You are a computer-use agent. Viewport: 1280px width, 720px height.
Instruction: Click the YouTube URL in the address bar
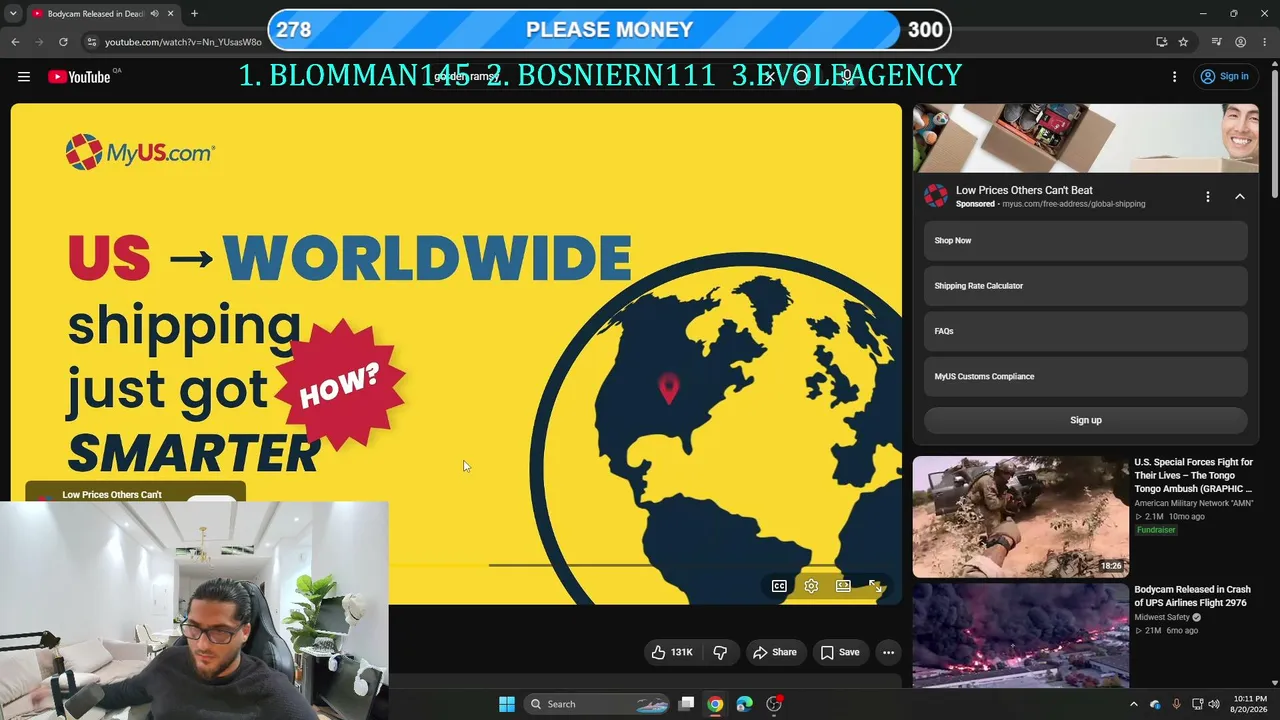pyautogui.click(x=183, y=42)
